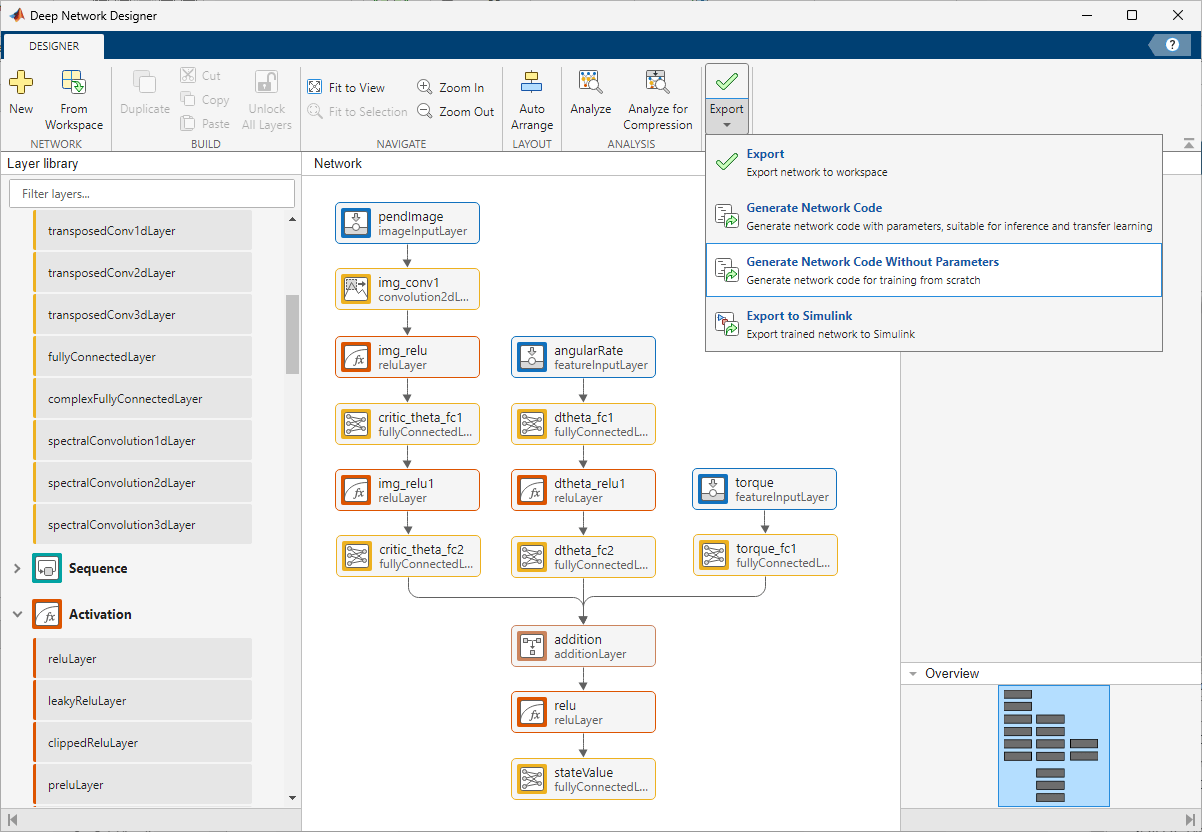Select the torque feature input node
Image resolution: width=1202 pixels, height=832 pixels.
765,489
